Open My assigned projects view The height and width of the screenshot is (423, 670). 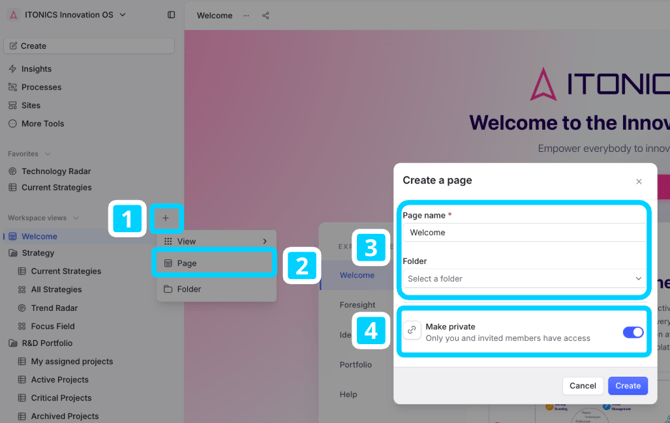point(72,361)
